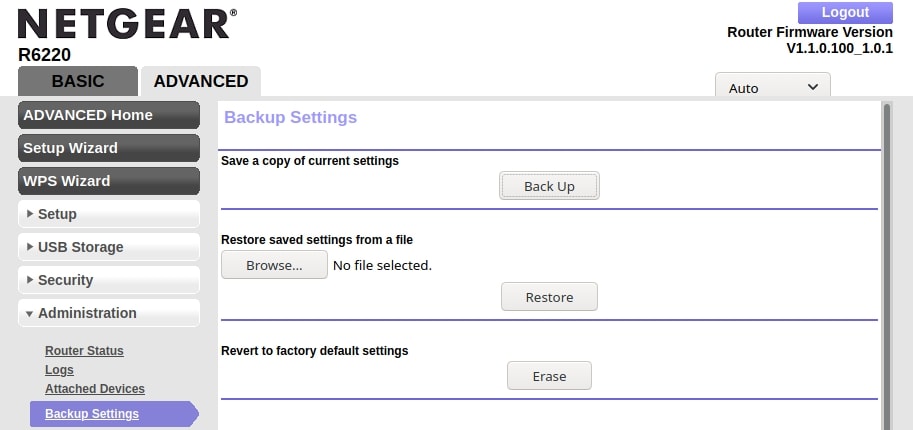Click 'Save a copy of current settings' text
This screenshot has width=913, height=430.
coord(310,161)
